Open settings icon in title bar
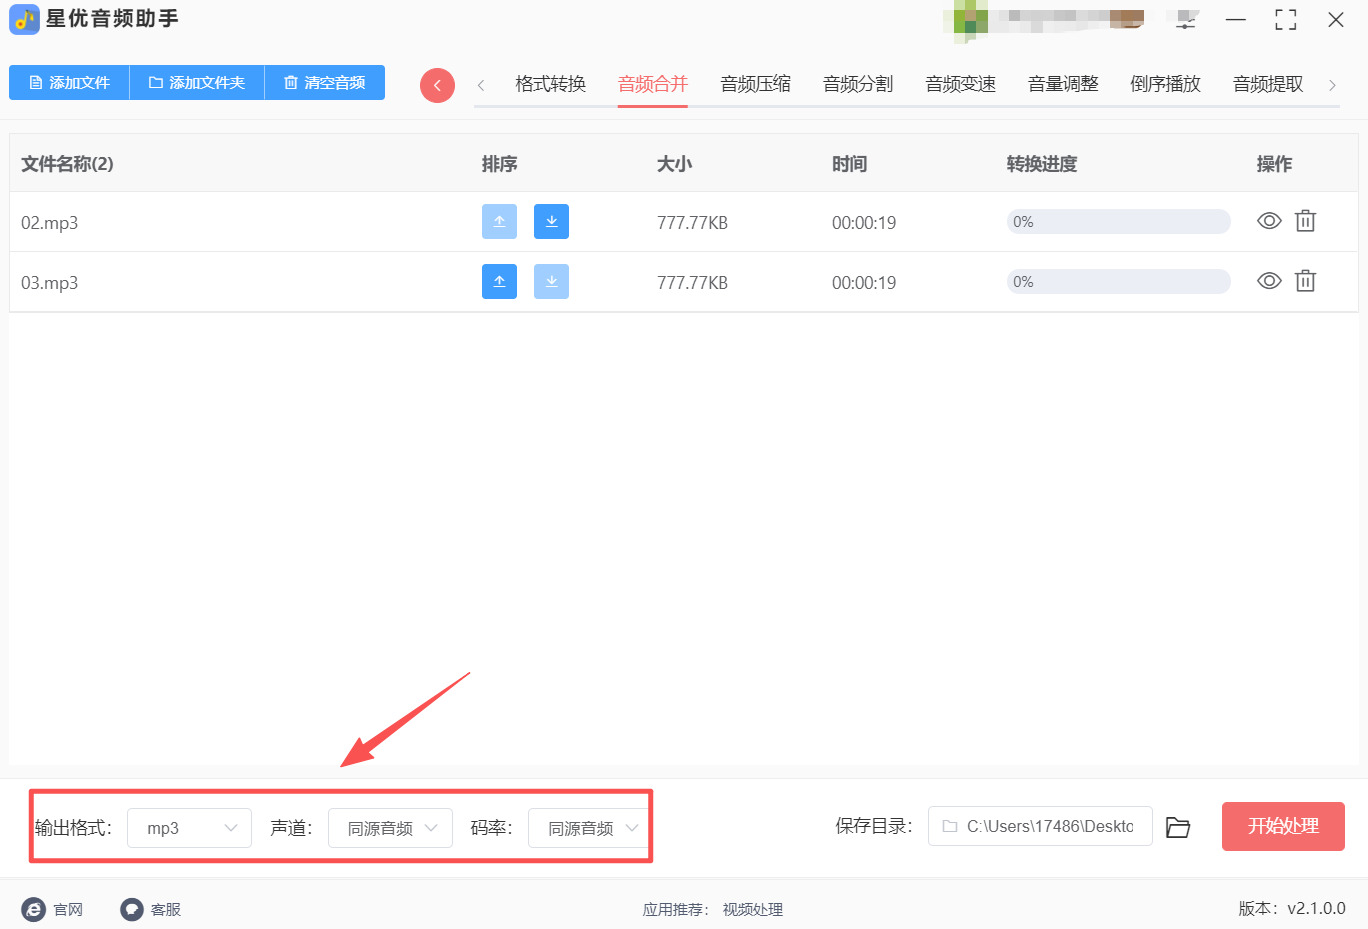 1186,20
